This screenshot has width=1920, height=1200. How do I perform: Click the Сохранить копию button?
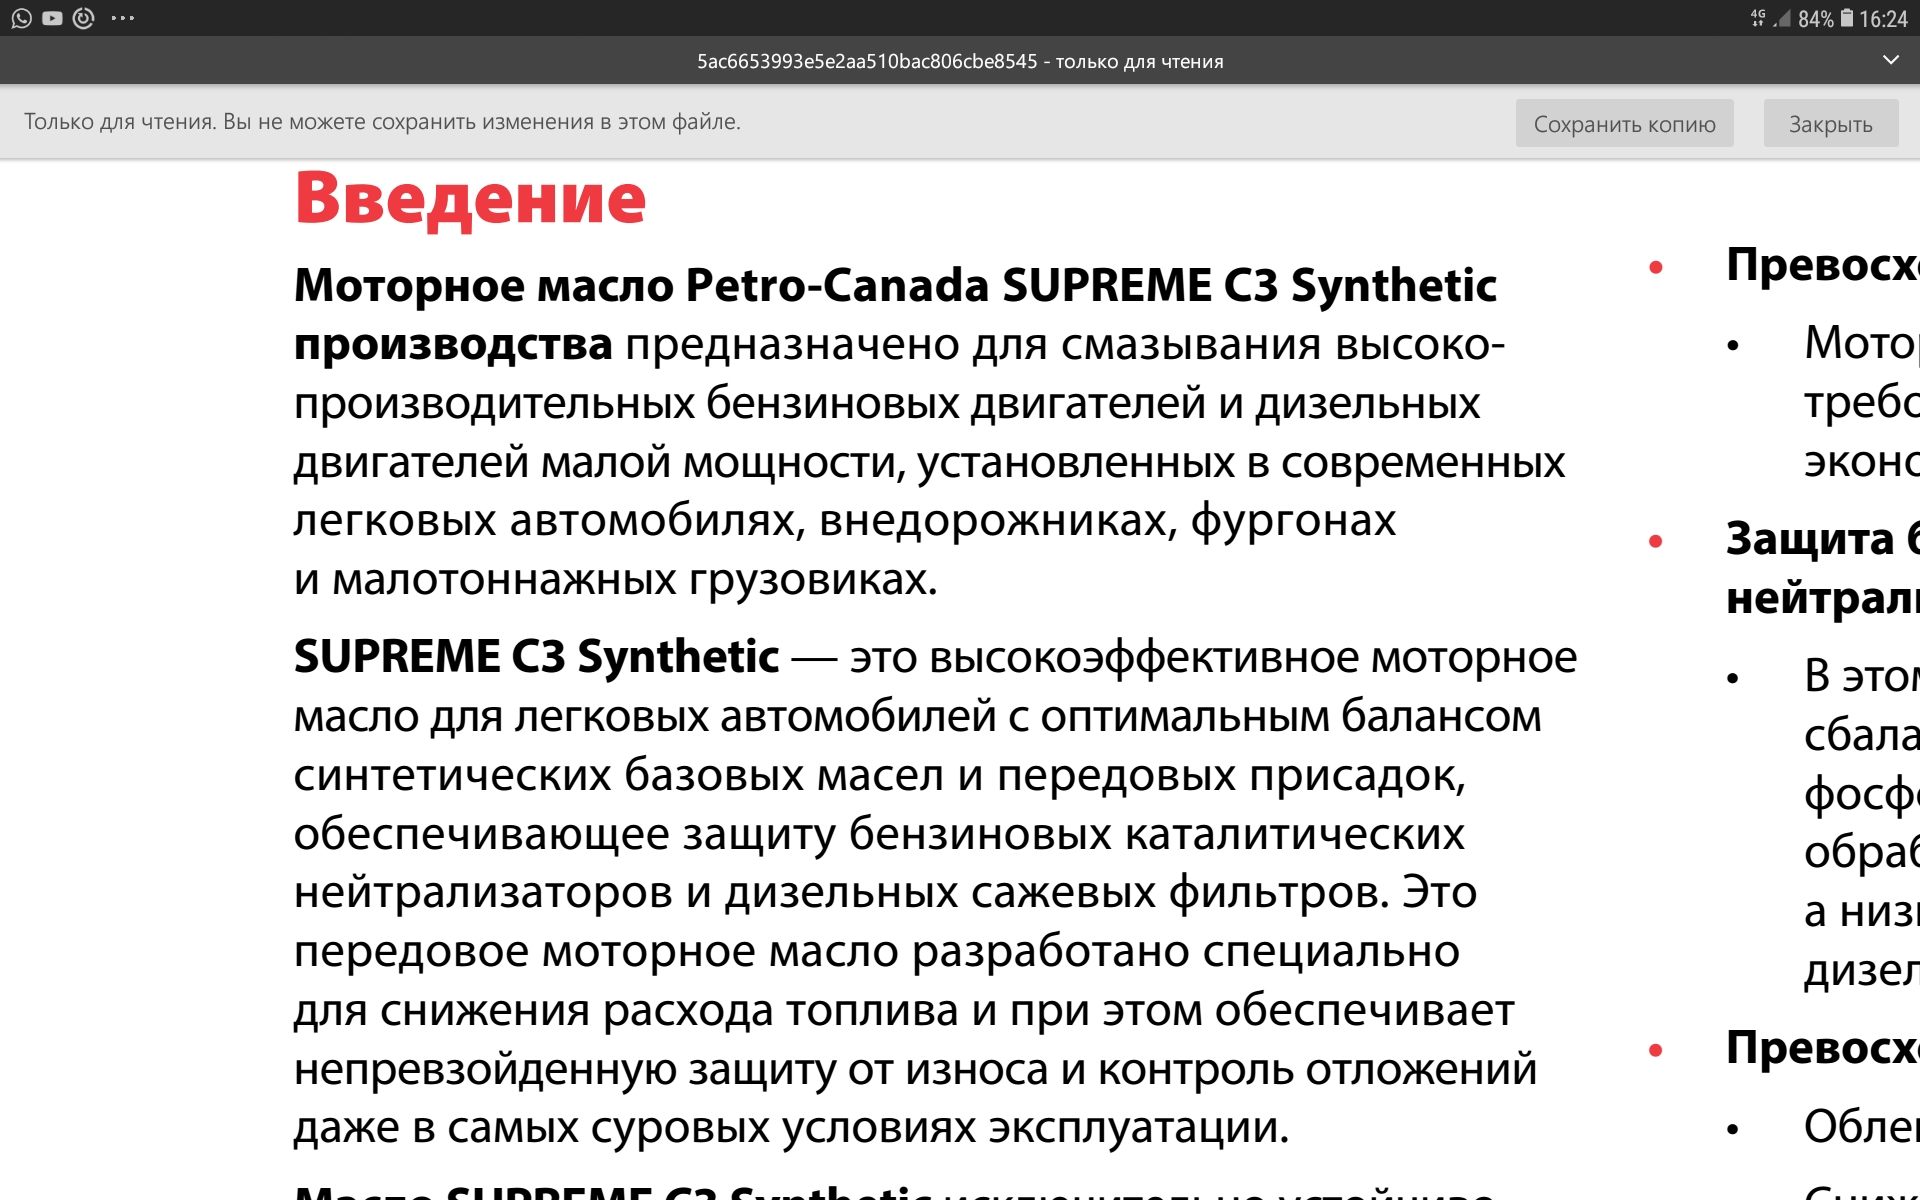click(x=1624, y=124)
